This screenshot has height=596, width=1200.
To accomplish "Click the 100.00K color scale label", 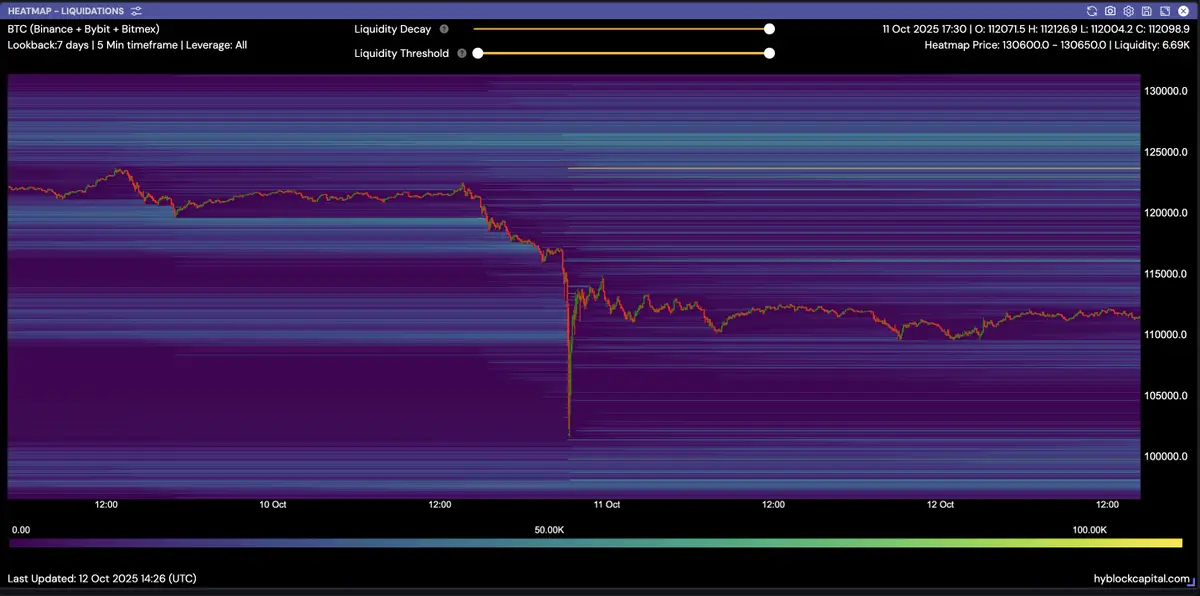I will 1090,530.
